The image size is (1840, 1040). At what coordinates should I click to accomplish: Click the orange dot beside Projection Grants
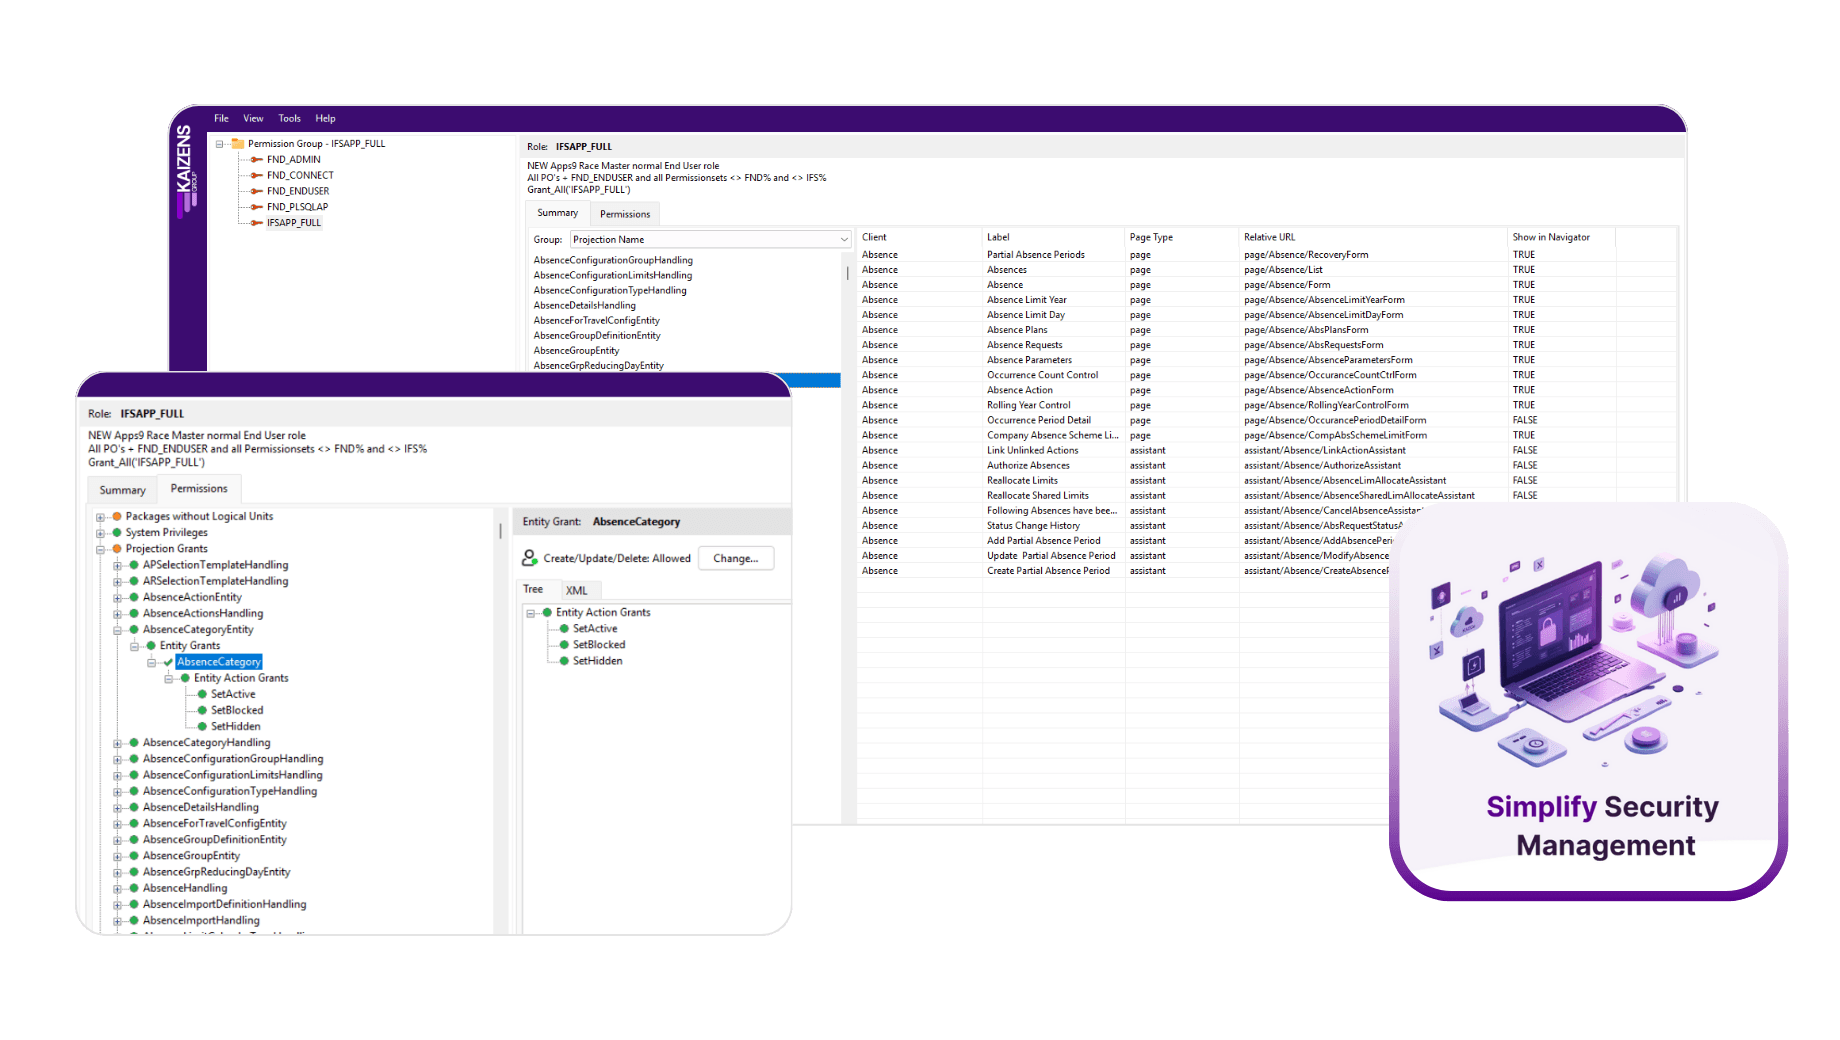click(117, 549)
